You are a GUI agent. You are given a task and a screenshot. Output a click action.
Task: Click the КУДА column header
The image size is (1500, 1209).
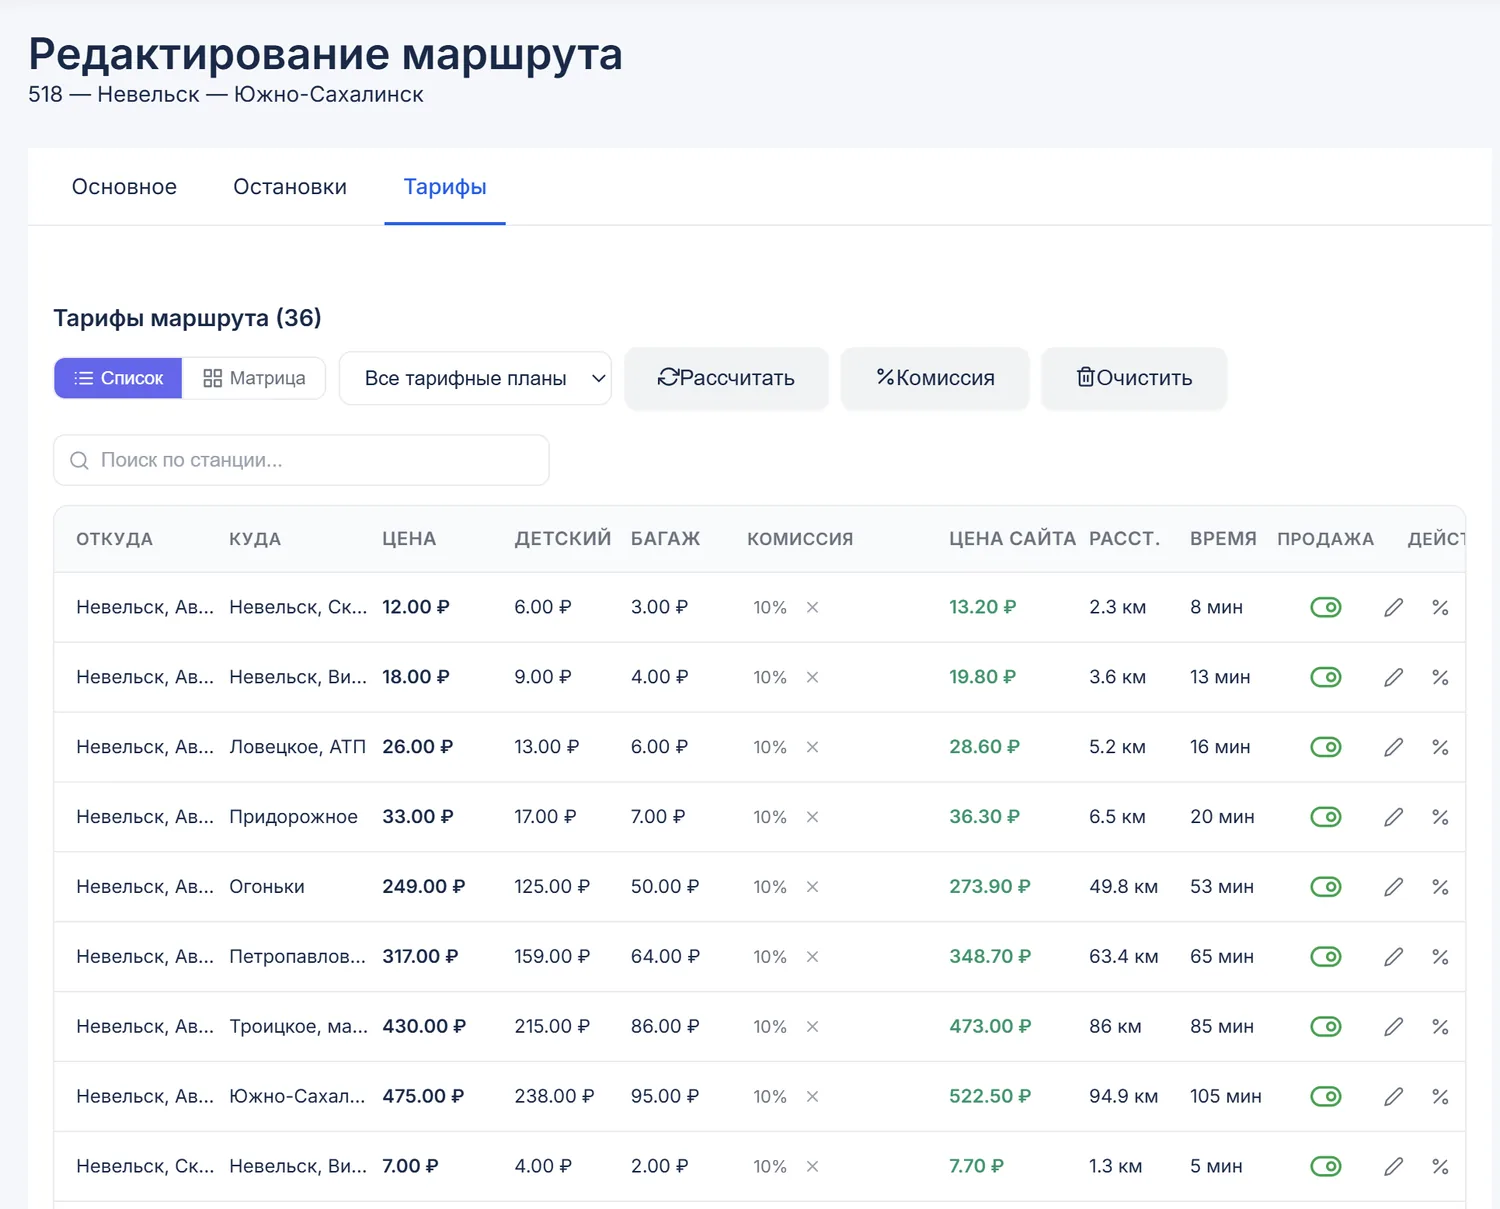[x=255, y=539]
